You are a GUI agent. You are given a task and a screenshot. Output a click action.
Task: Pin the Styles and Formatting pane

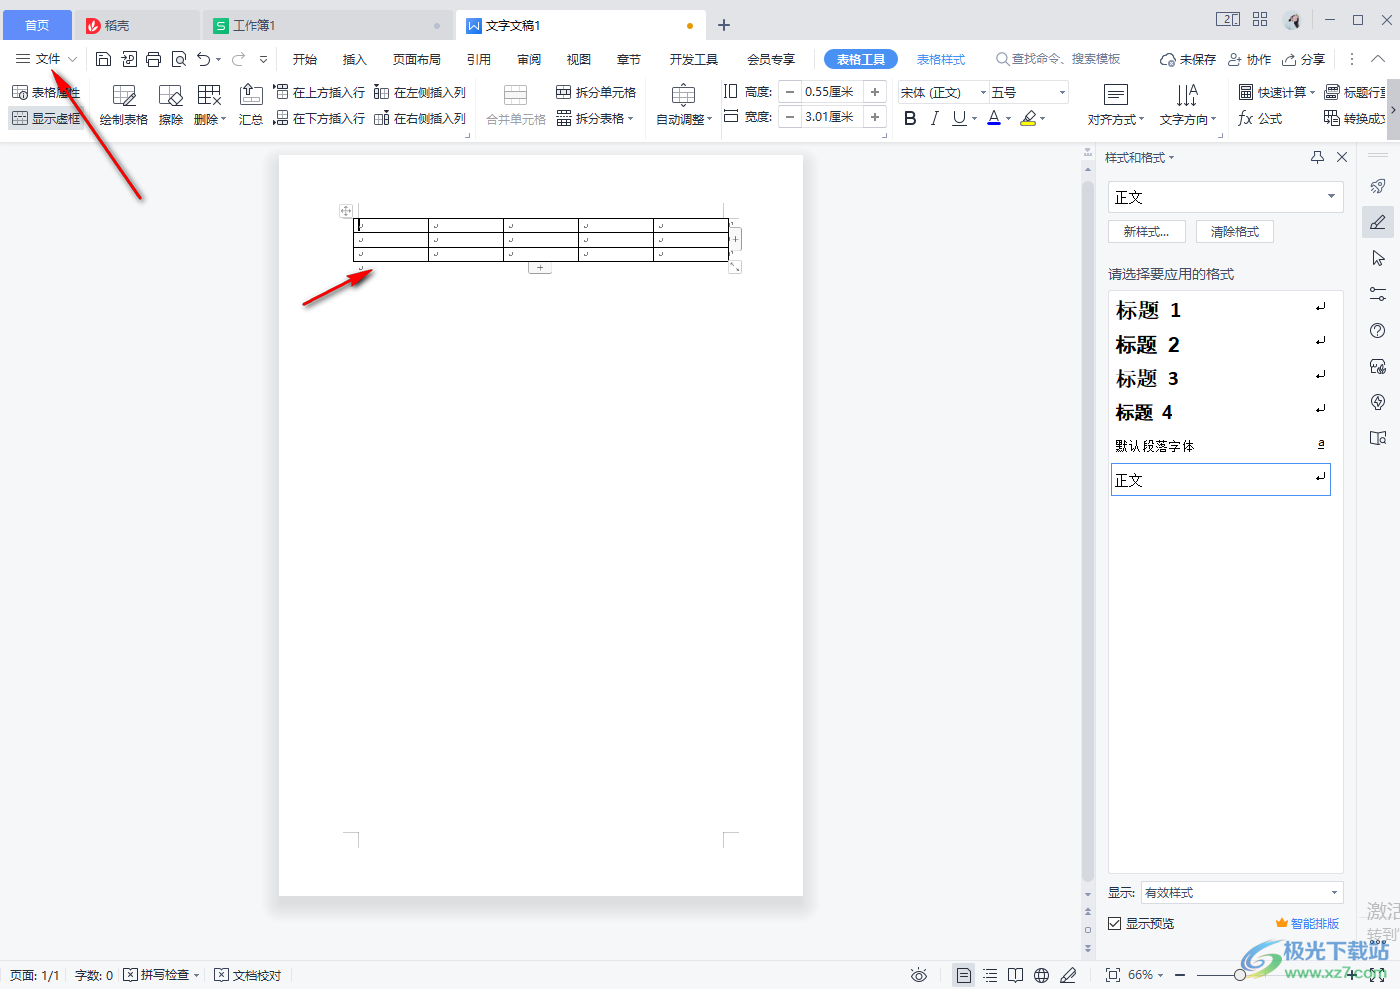tap(1317, 157)
